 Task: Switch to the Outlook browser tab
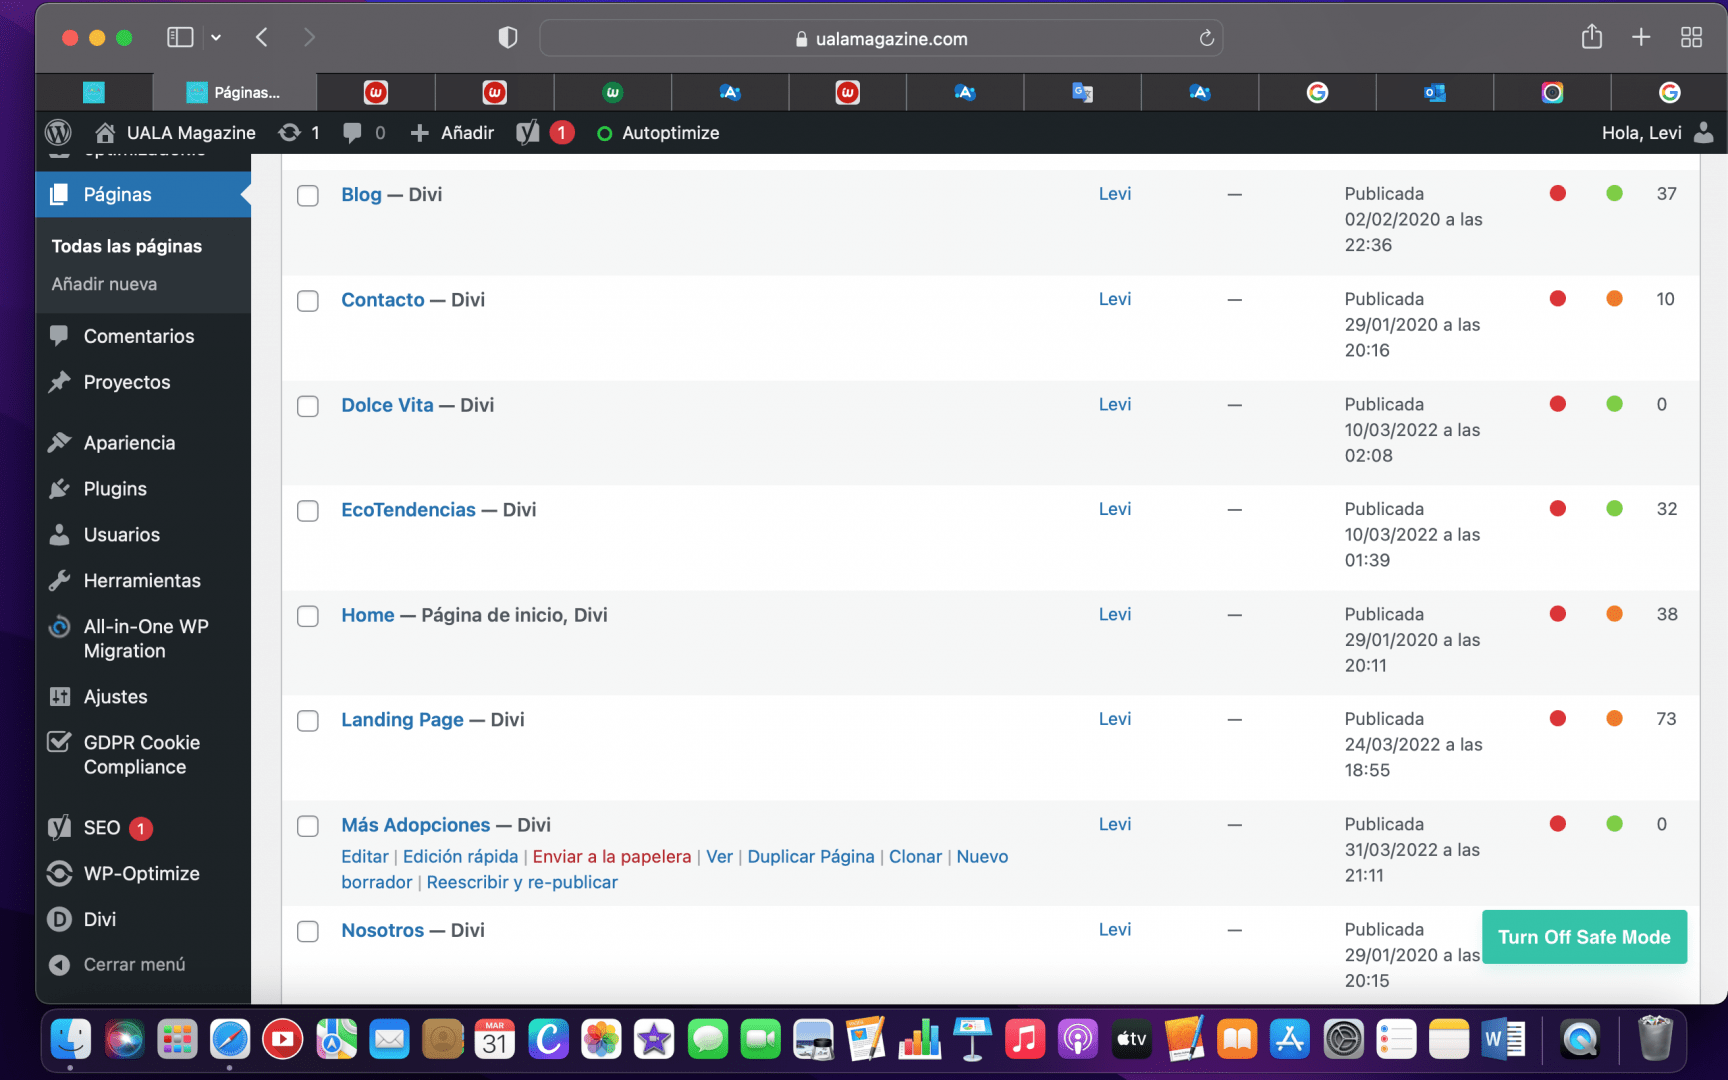(1434, 92)
